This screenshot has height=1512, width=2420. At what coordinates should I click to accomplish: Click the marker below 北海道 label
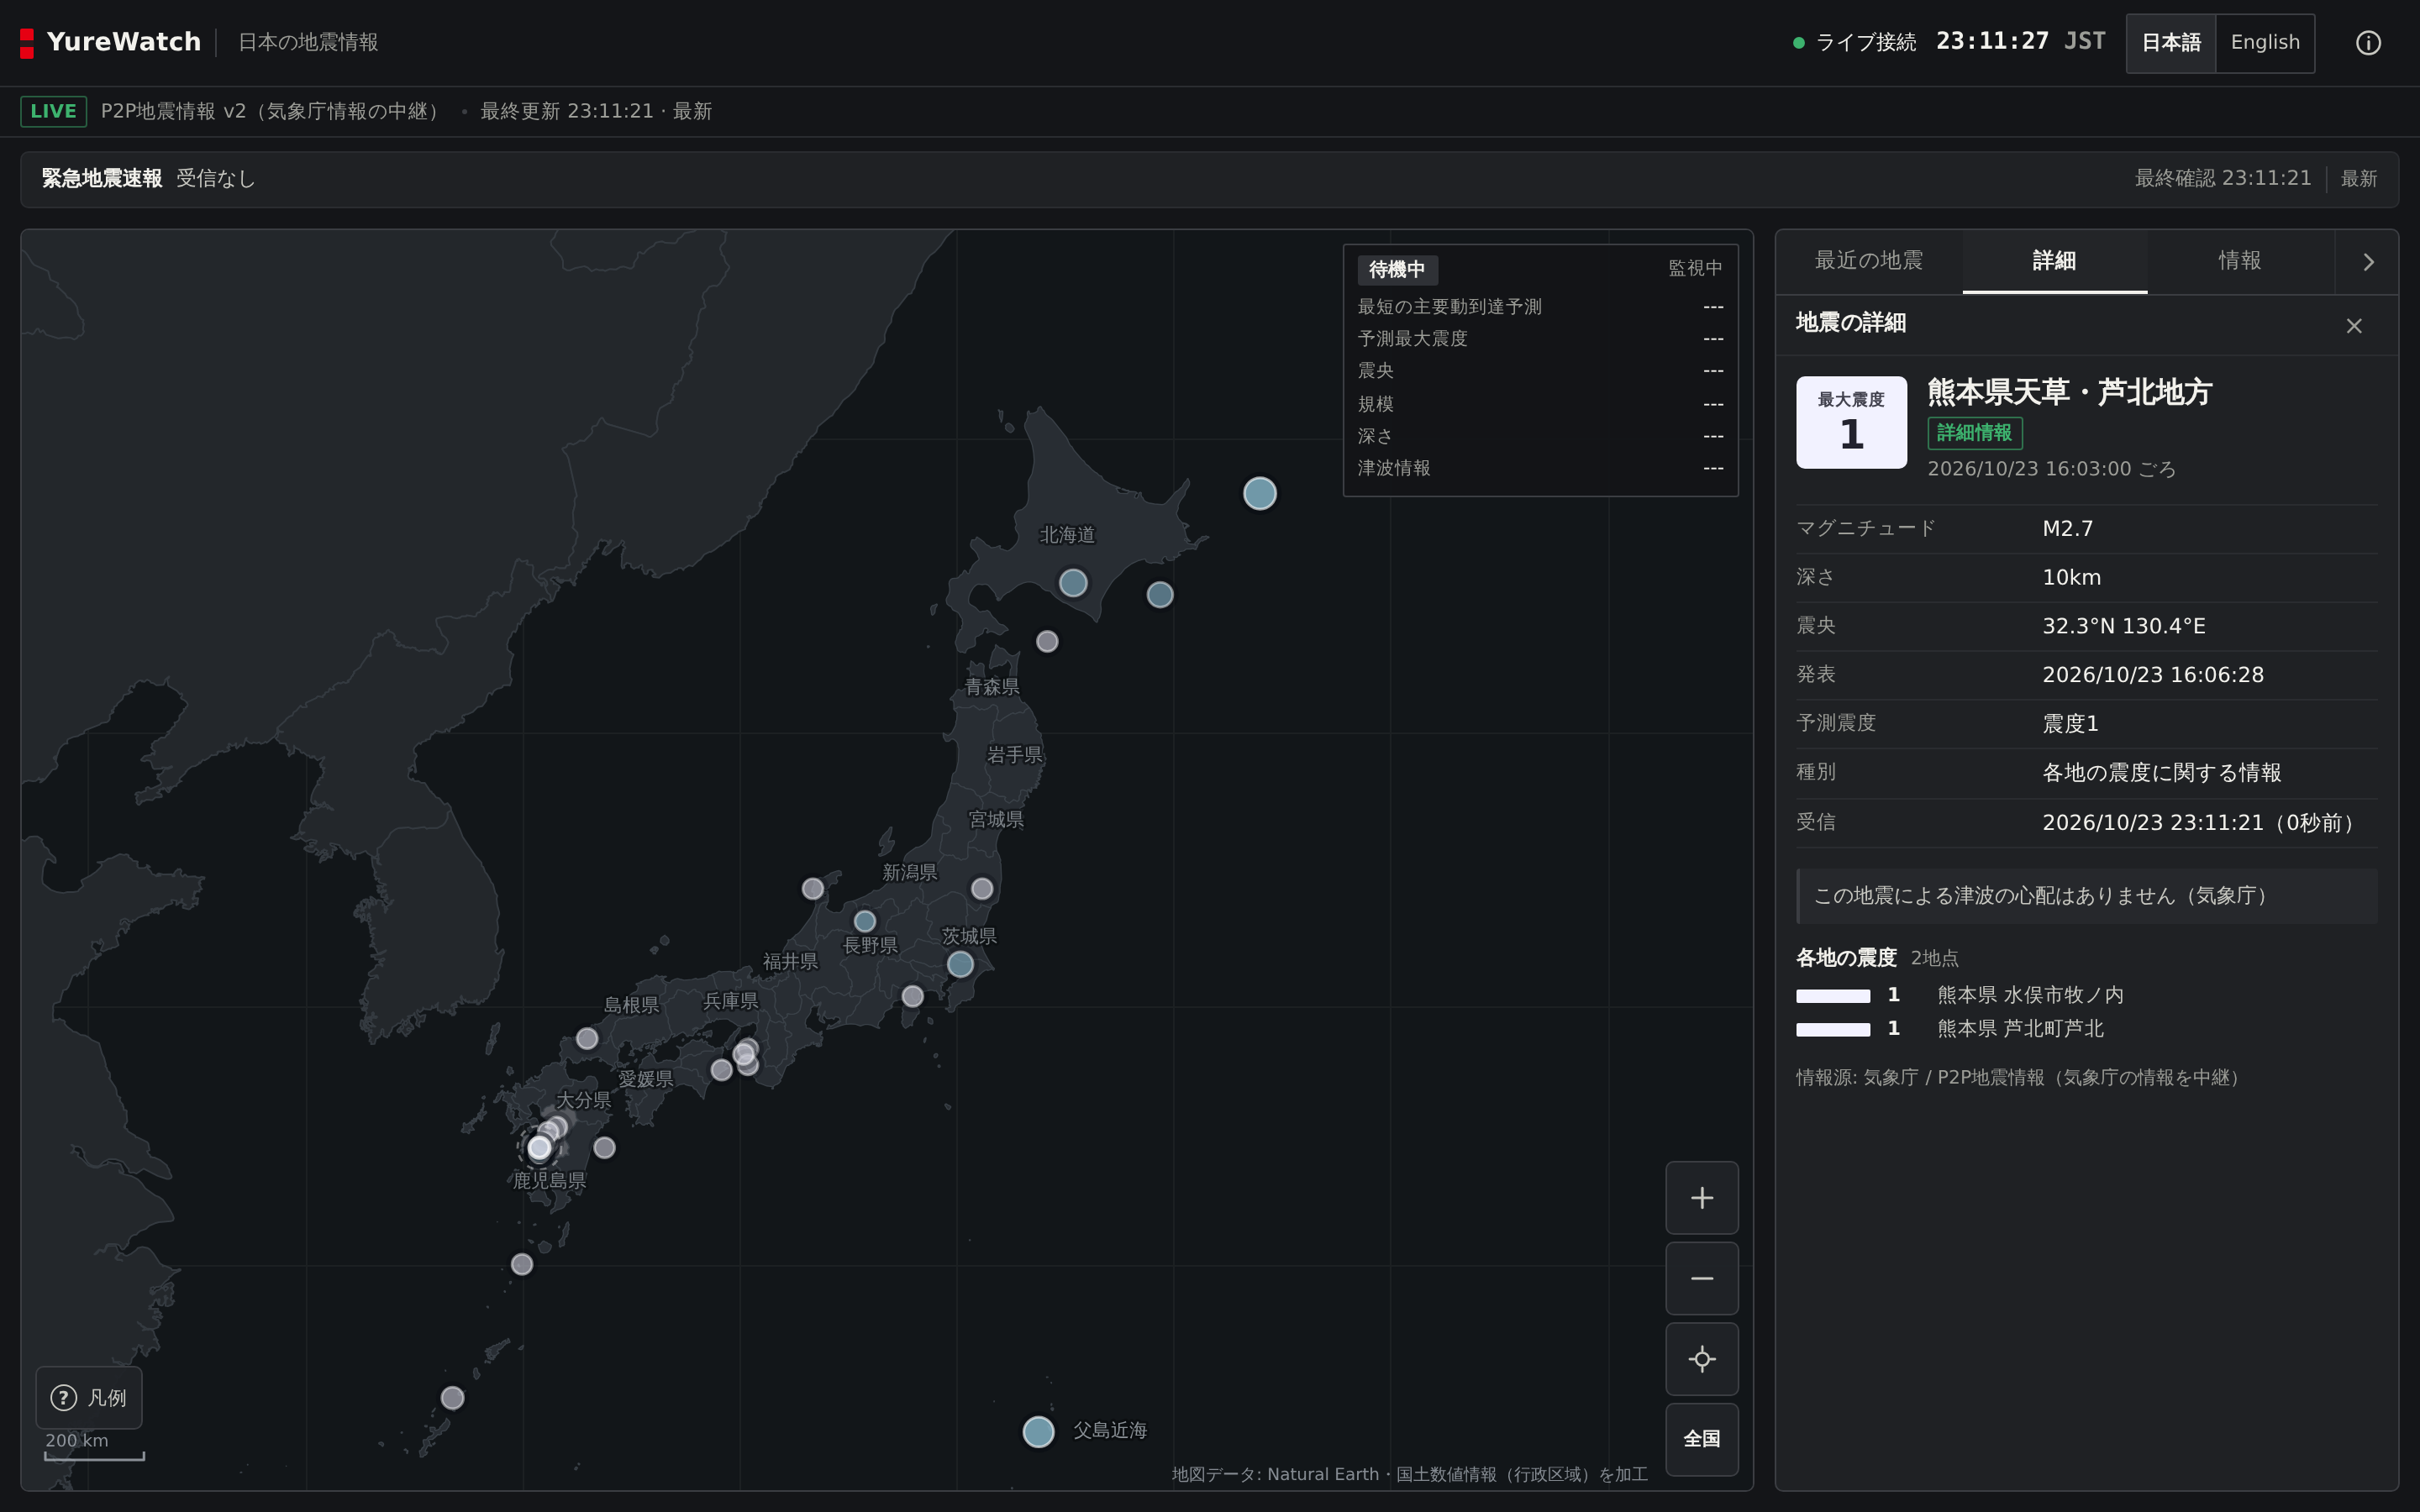pos(1073,583)
